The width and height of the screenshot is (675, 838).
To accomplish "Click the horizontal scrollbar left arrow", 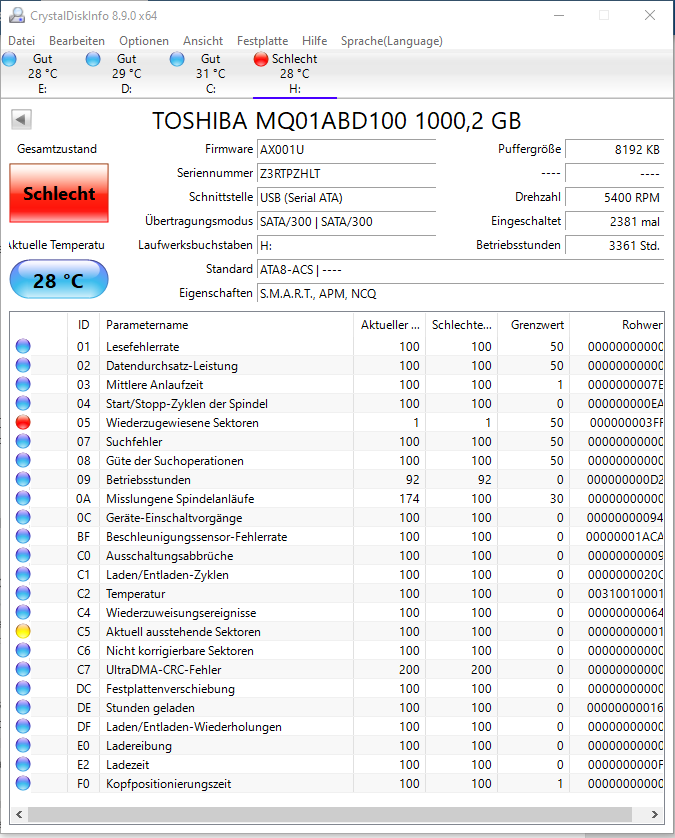I will click(19, 814).
